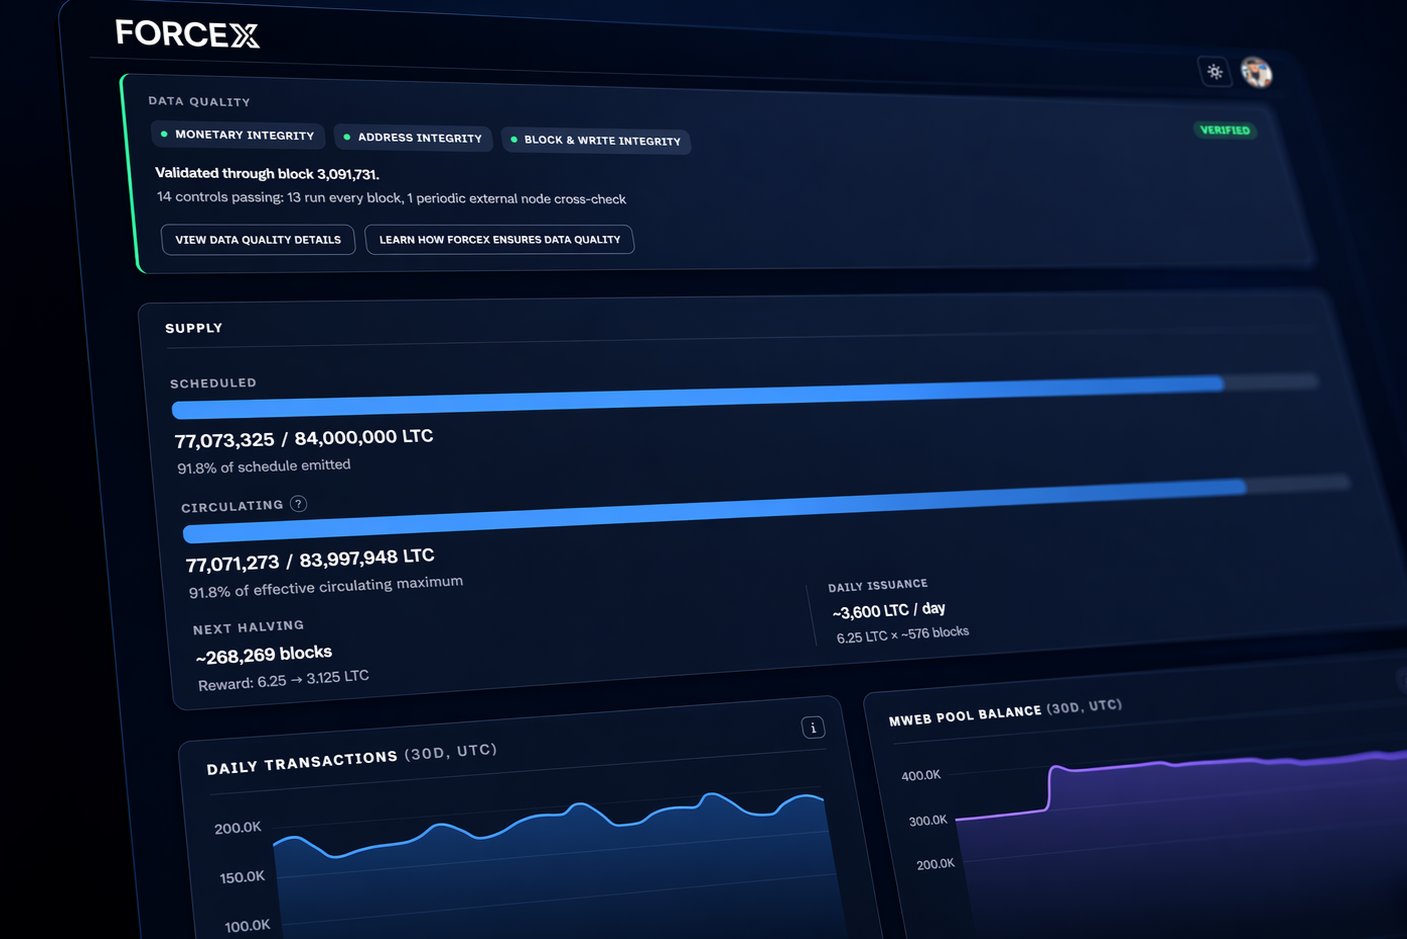Select the Monetary Integrity chip
Image resolution: width=1407 pixels, height=939 pixels.
pos(238,135)
